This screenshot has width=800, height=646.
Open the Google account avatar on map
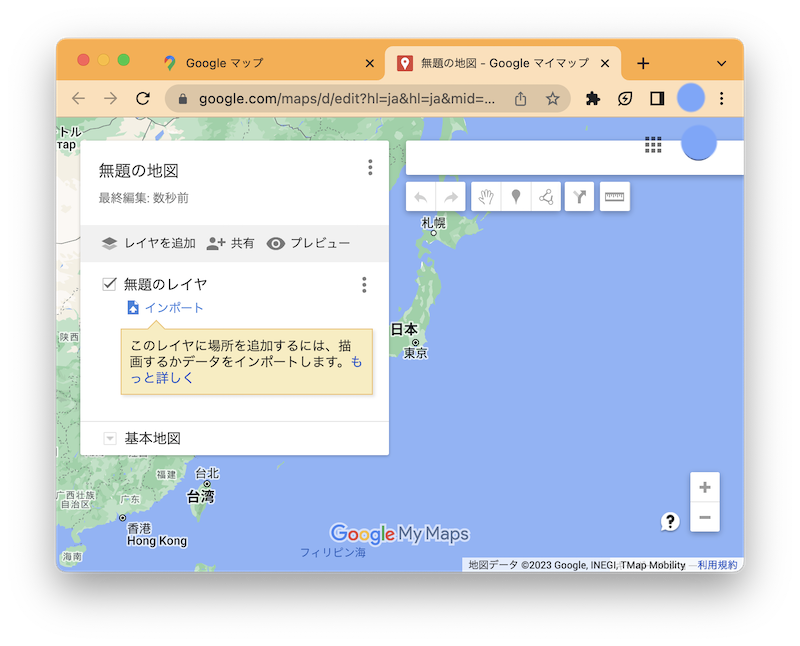tap(698, 142)
